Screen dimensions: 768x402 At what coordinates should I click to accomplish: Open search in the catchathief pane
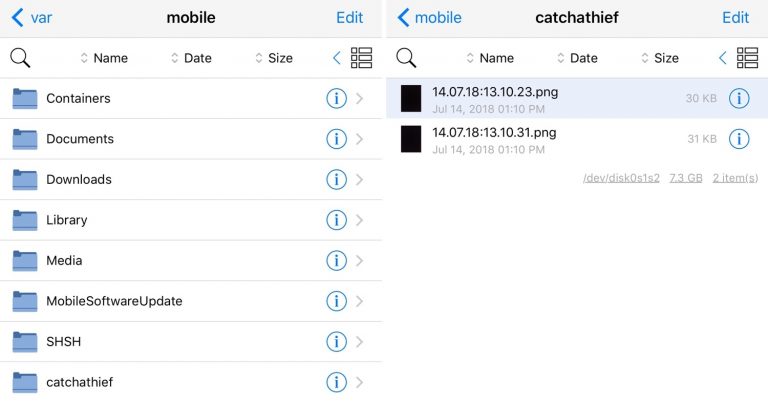[x=406, y=58]
